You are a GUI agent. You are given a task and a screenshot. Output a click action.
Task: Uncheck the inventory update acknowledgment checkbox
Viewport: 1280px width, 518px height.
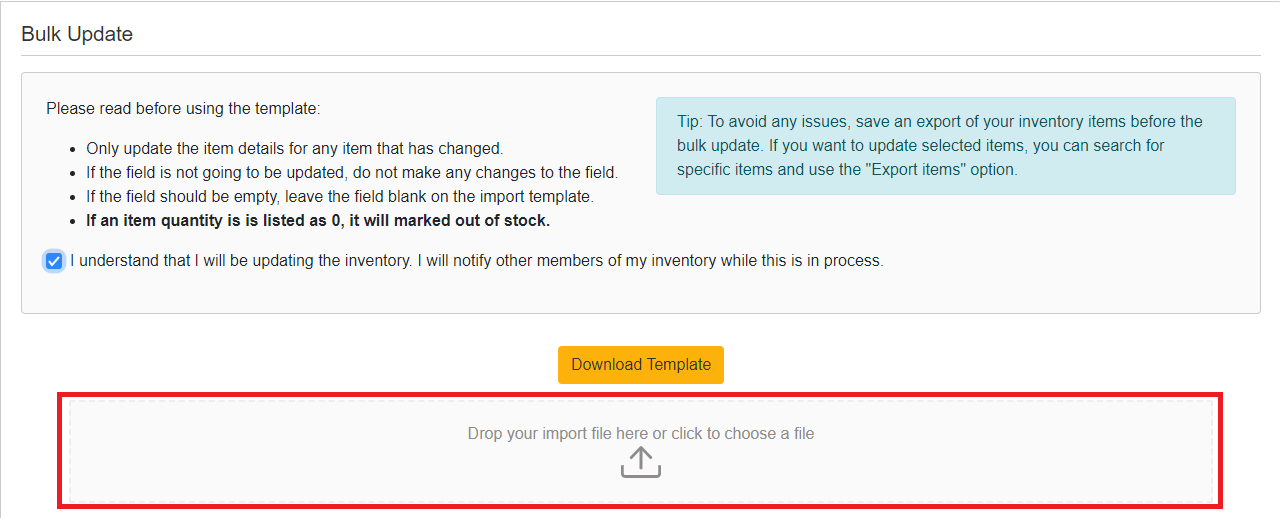click(x=54, y=261)
